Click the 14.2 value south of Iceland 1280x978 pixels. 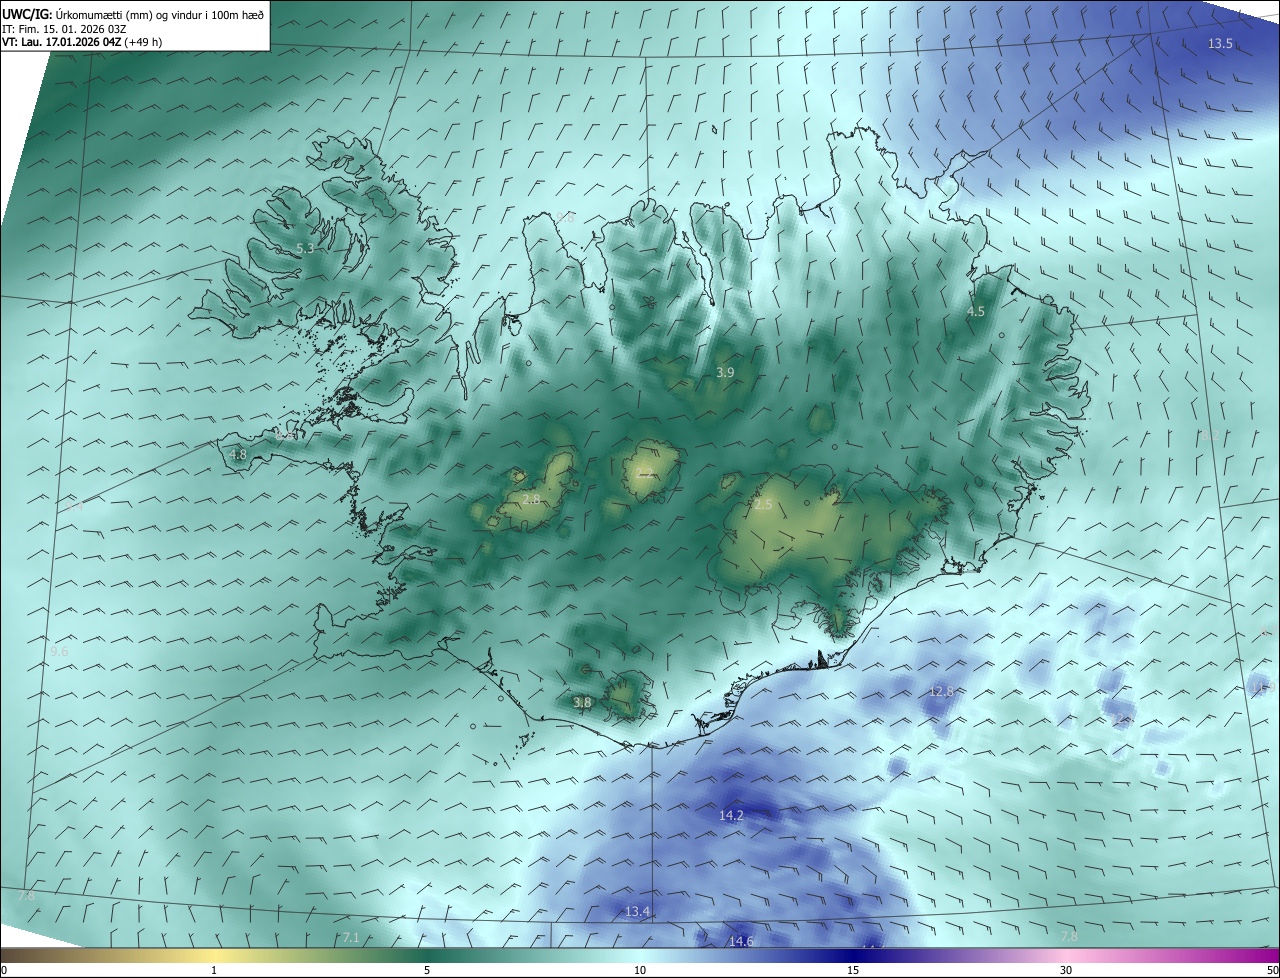[x=731, y=816]
